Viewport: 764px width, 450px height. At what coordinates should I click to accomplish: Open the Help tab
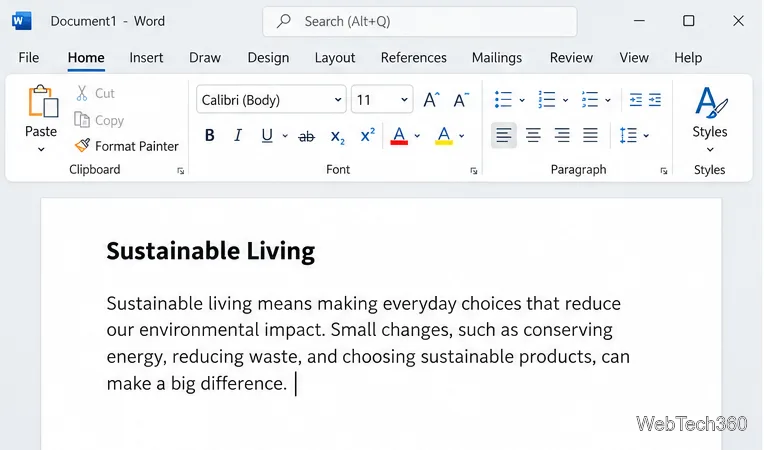coord(688,57)
